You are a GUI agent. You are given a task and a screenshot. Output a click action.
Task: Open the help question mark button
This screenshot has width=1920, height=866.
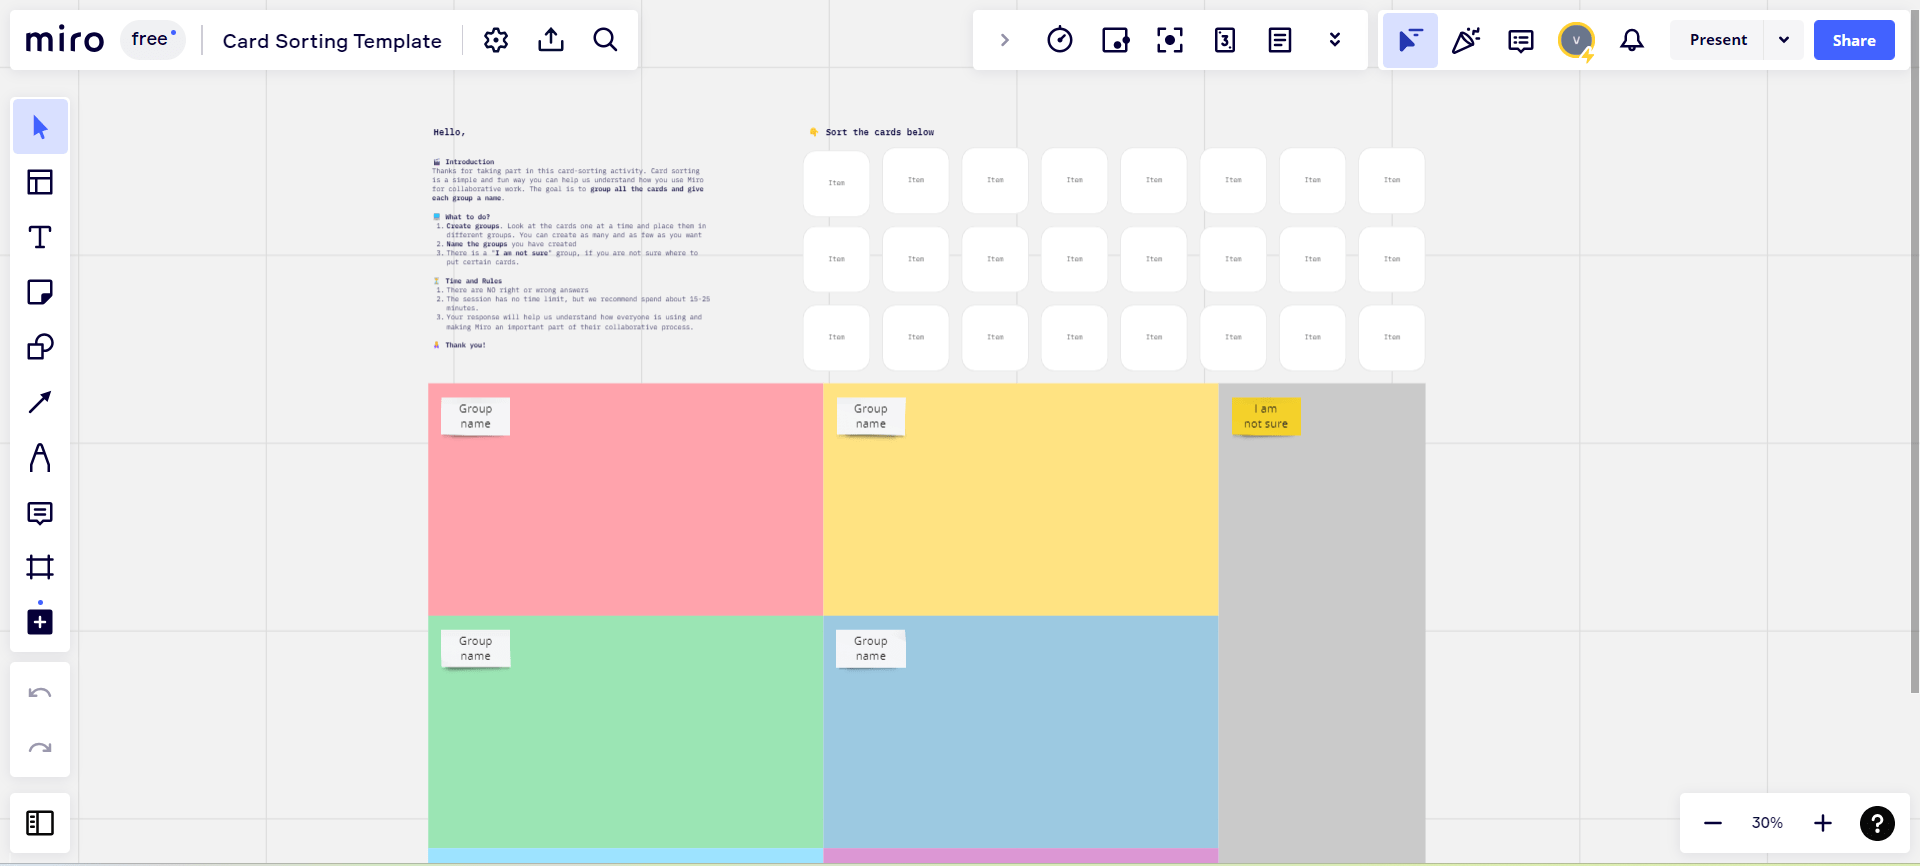[x=1877, y=823]
